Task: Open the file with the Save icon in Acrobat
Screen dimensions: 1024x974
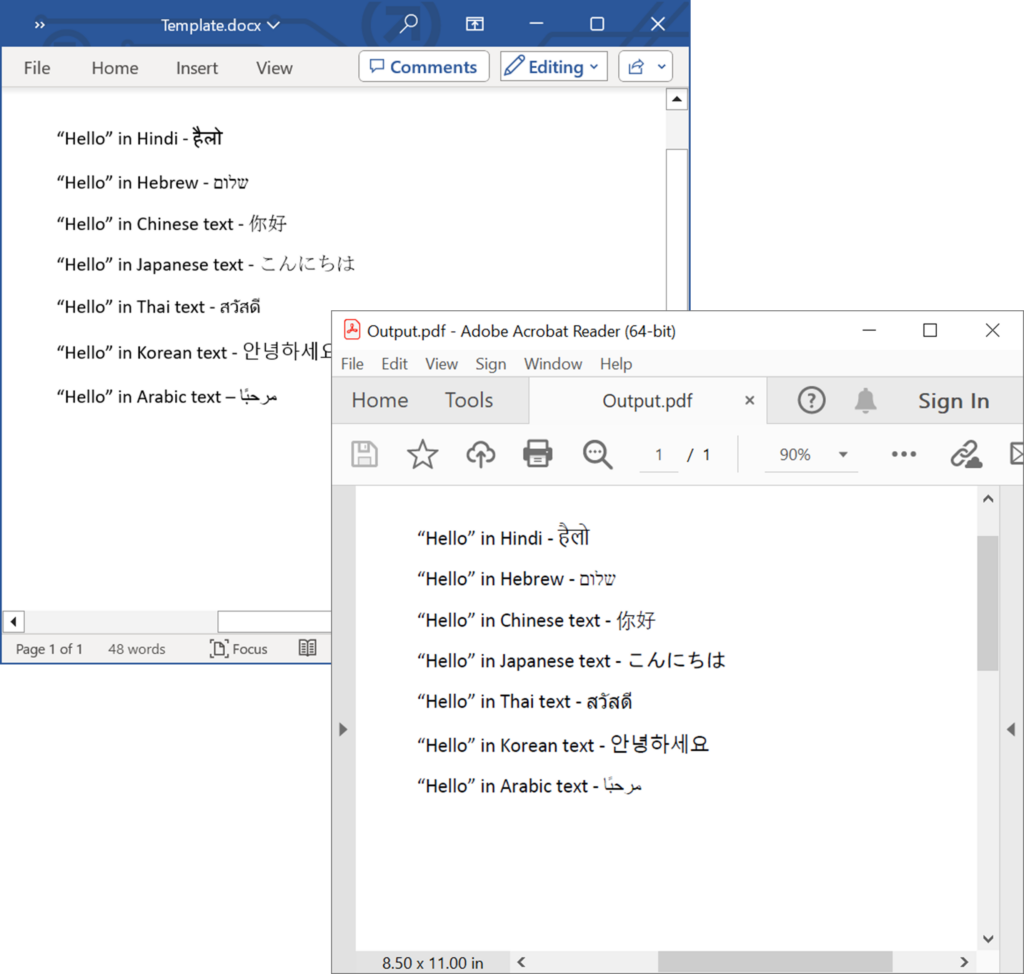Action: pos(364,454)
